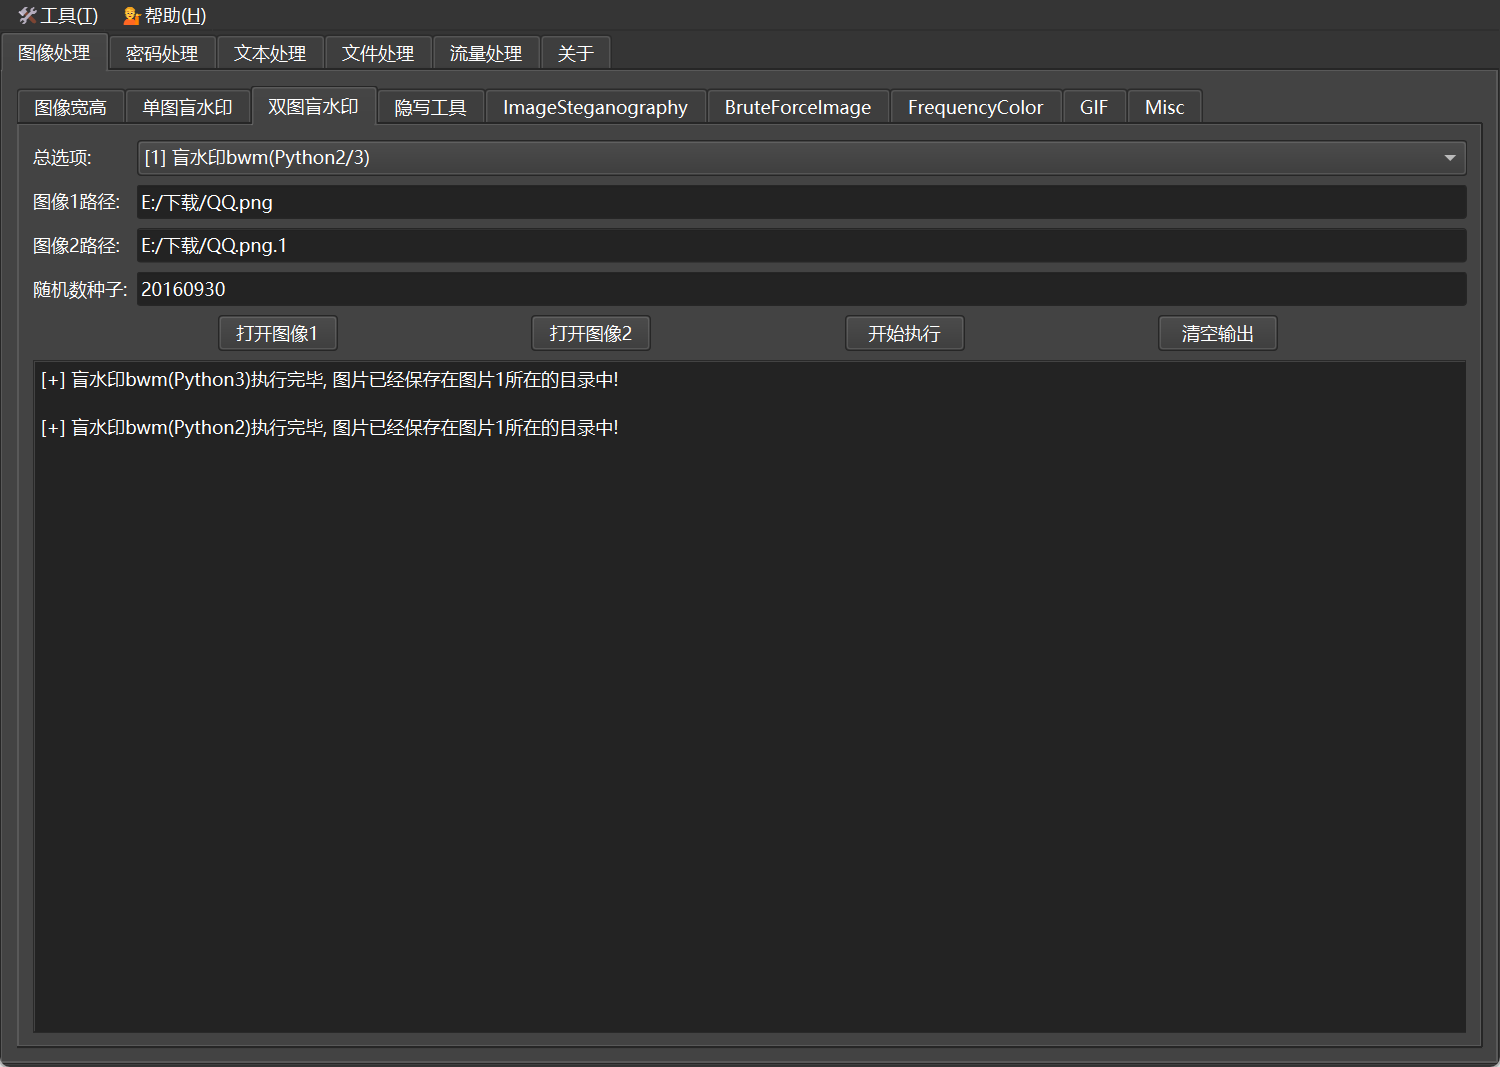Click the person icon beside 帮助
Screen dimensions: 1500x1067
(x=131, y=16)
